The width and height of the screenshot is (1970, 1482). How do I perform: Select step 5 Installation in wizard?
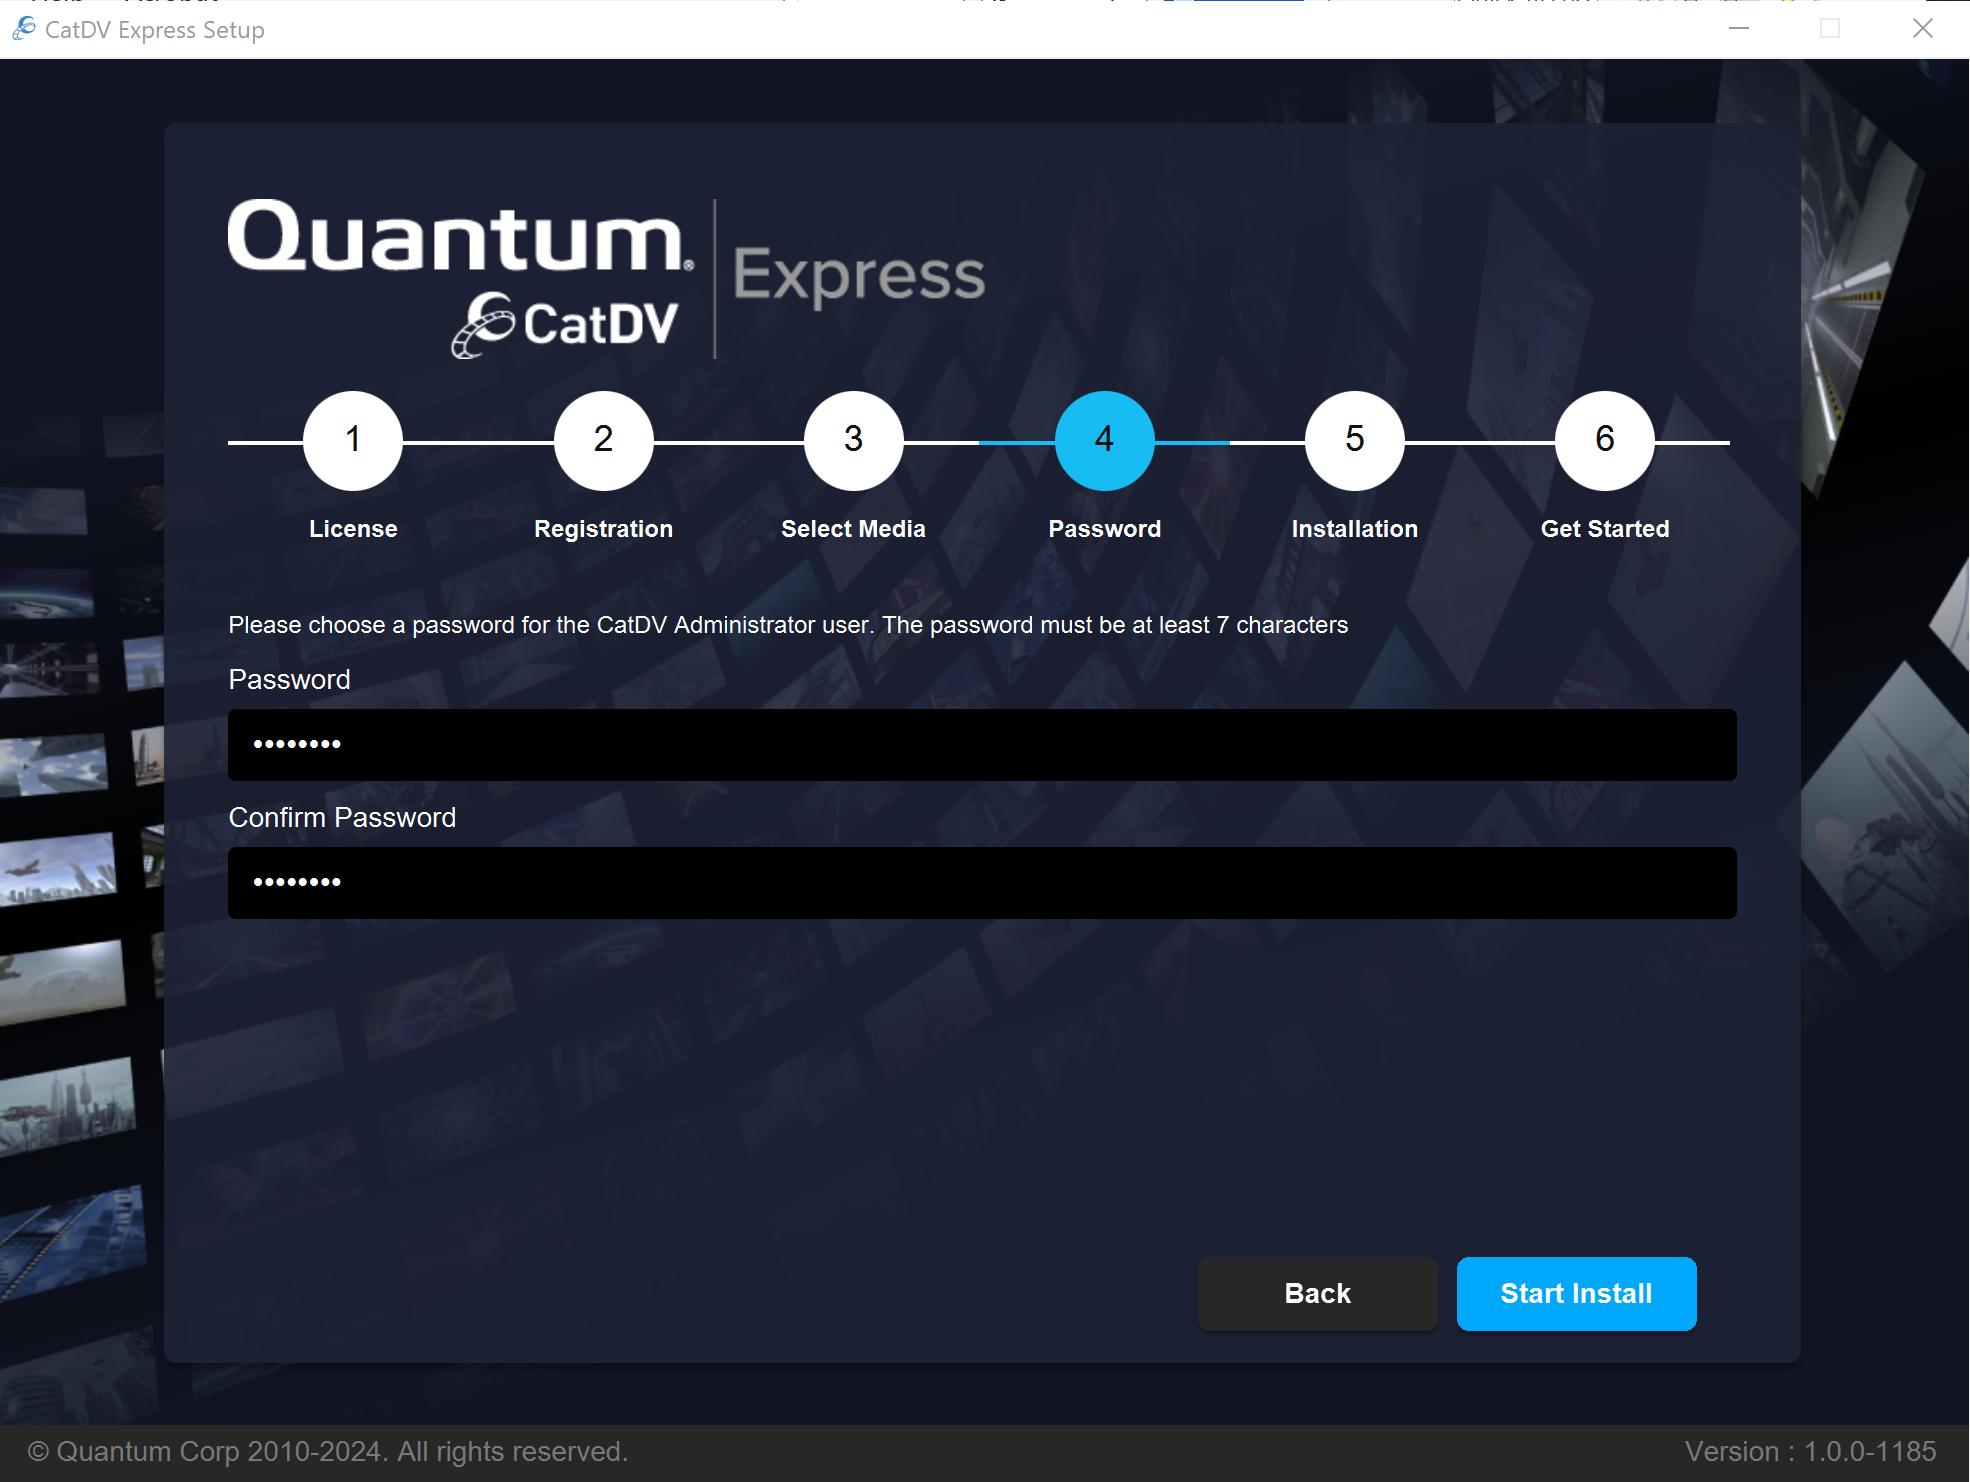(1354, 441)
